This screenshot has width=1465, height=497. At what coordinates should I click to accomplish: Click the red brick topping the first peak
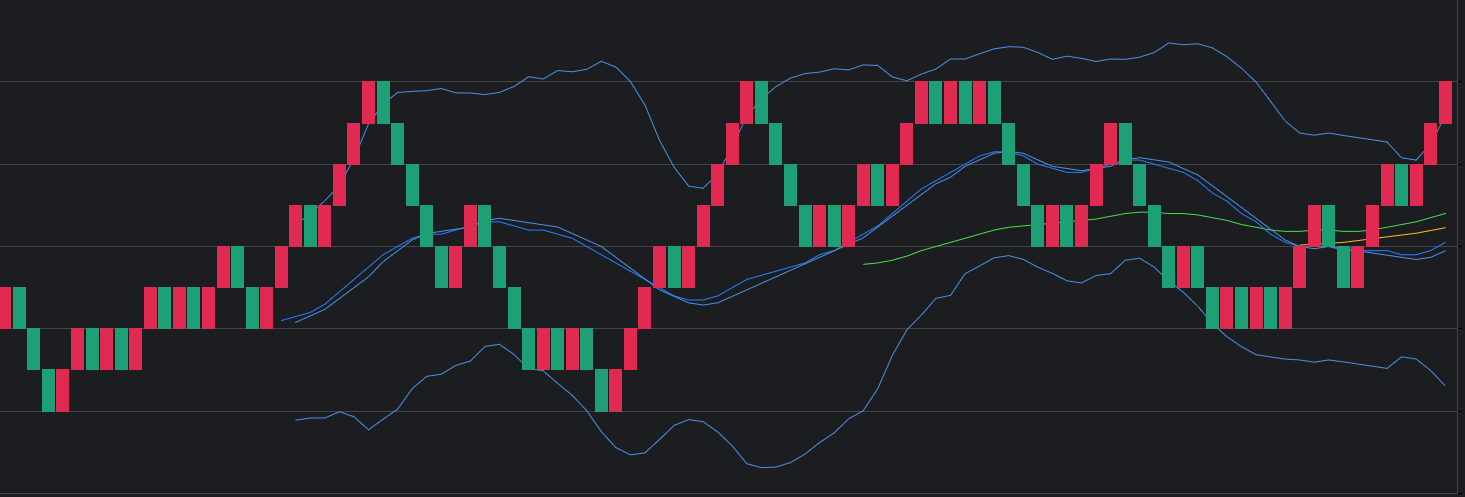pos(368,102)
